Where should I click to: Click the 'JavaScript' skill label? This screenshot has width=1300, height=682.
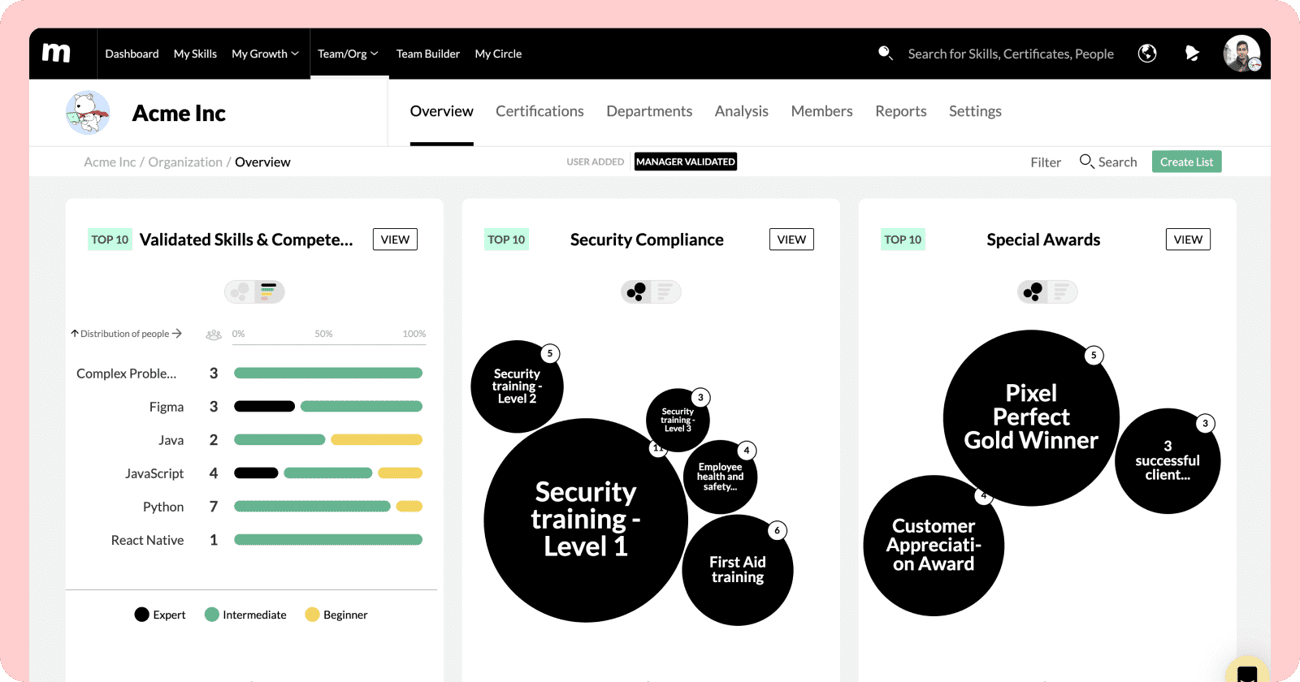(x=154, y=473)
